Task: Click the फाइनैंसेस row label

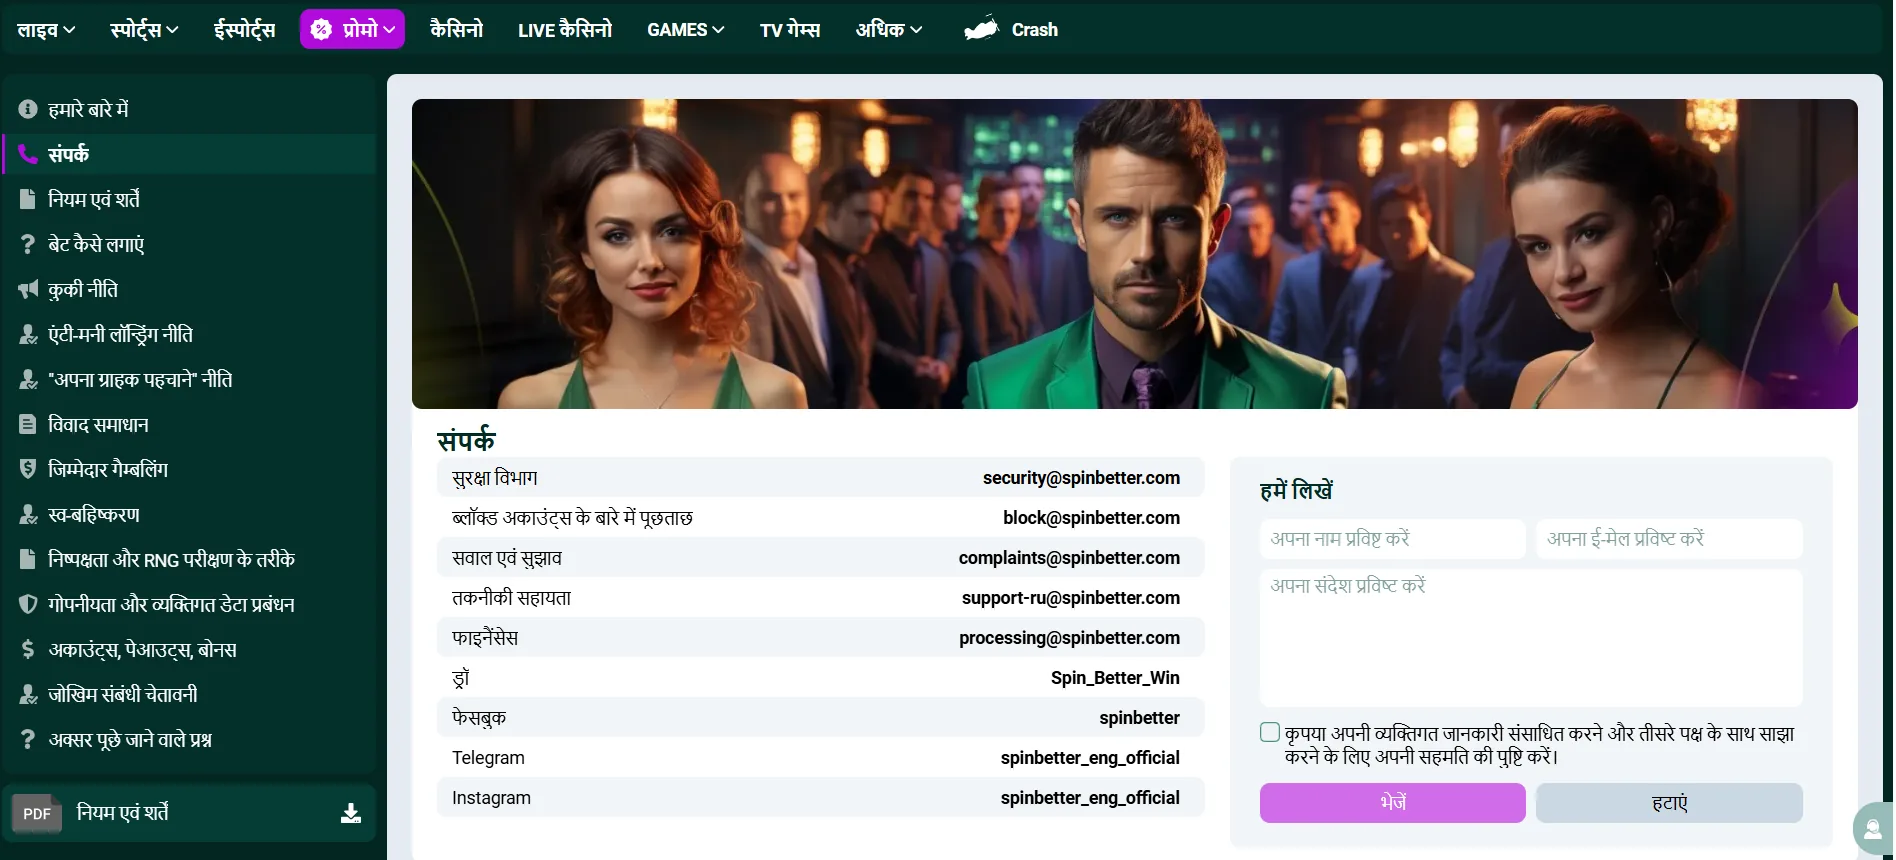Action: coord(485,638)
